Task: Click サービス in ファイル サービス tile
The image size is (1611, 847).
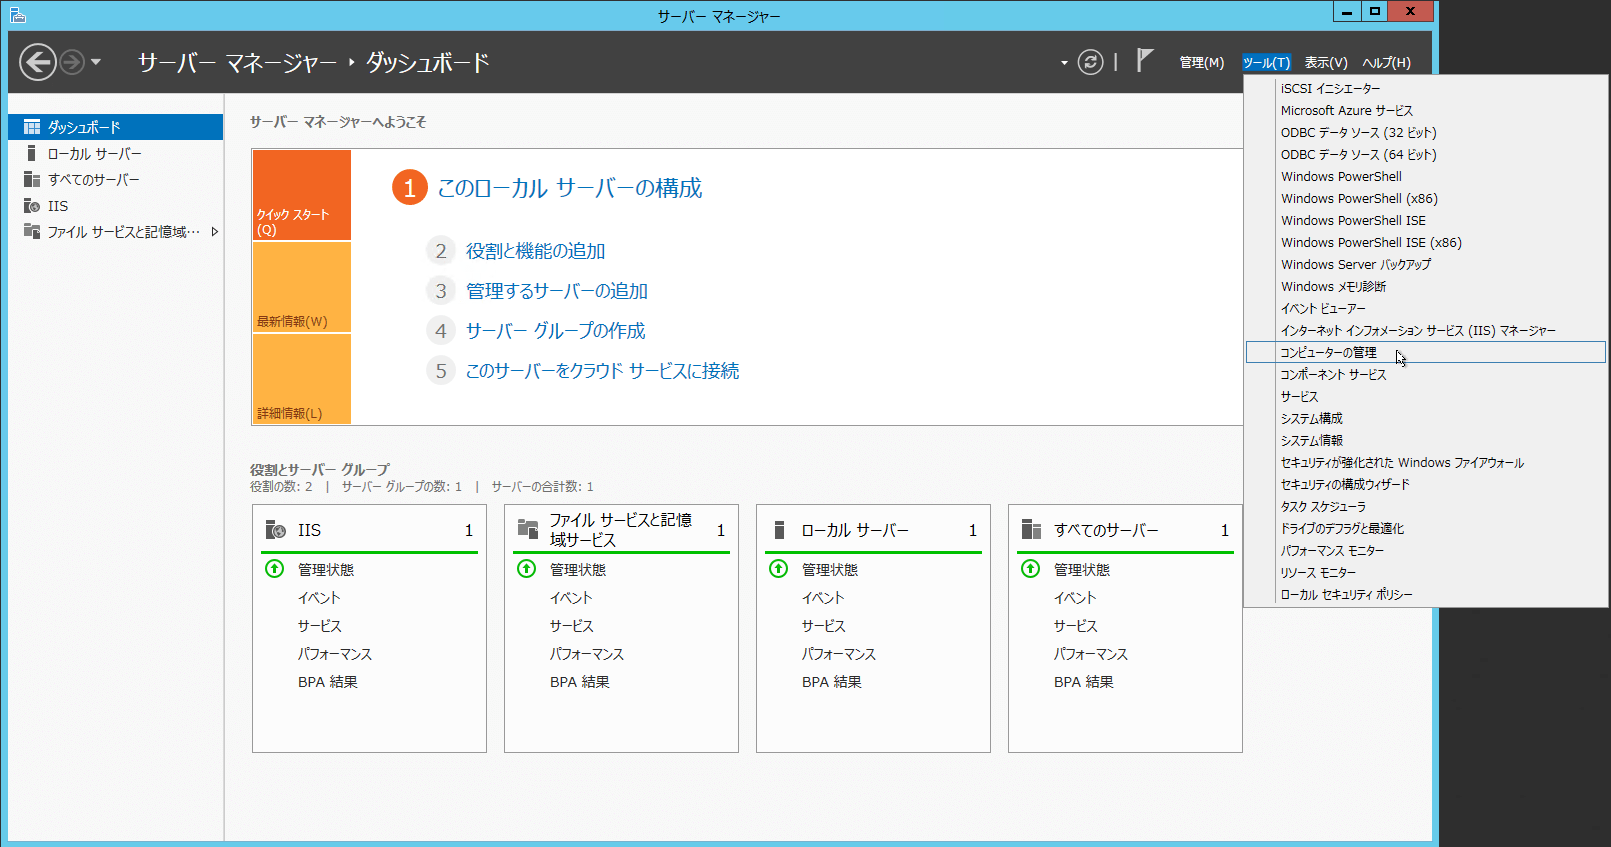Action: coord(572,626)
